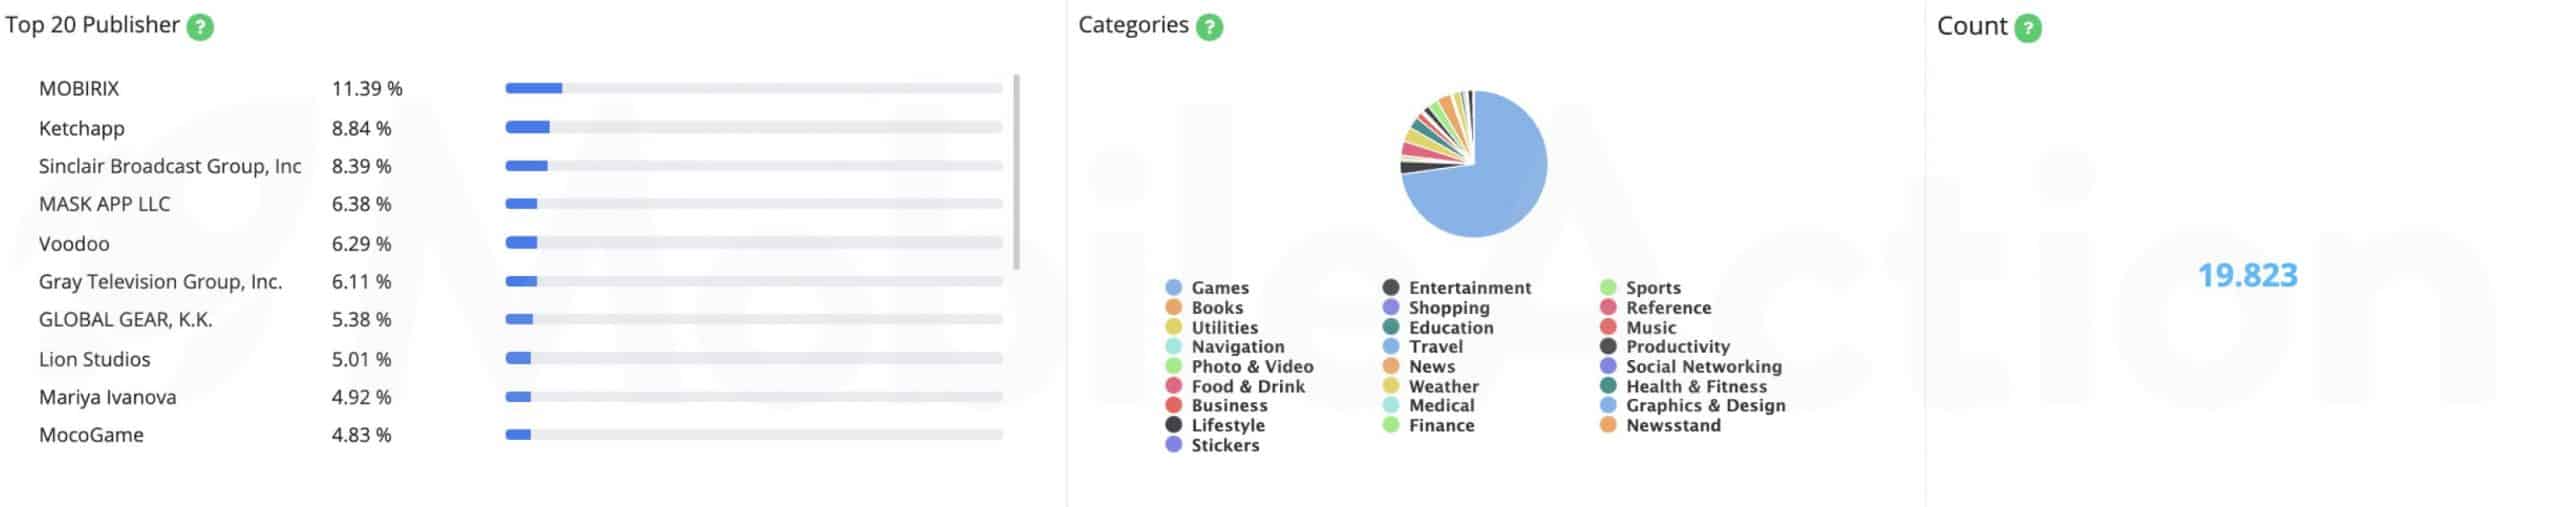Toggle Games legend dot

[x=1174, y=288]
